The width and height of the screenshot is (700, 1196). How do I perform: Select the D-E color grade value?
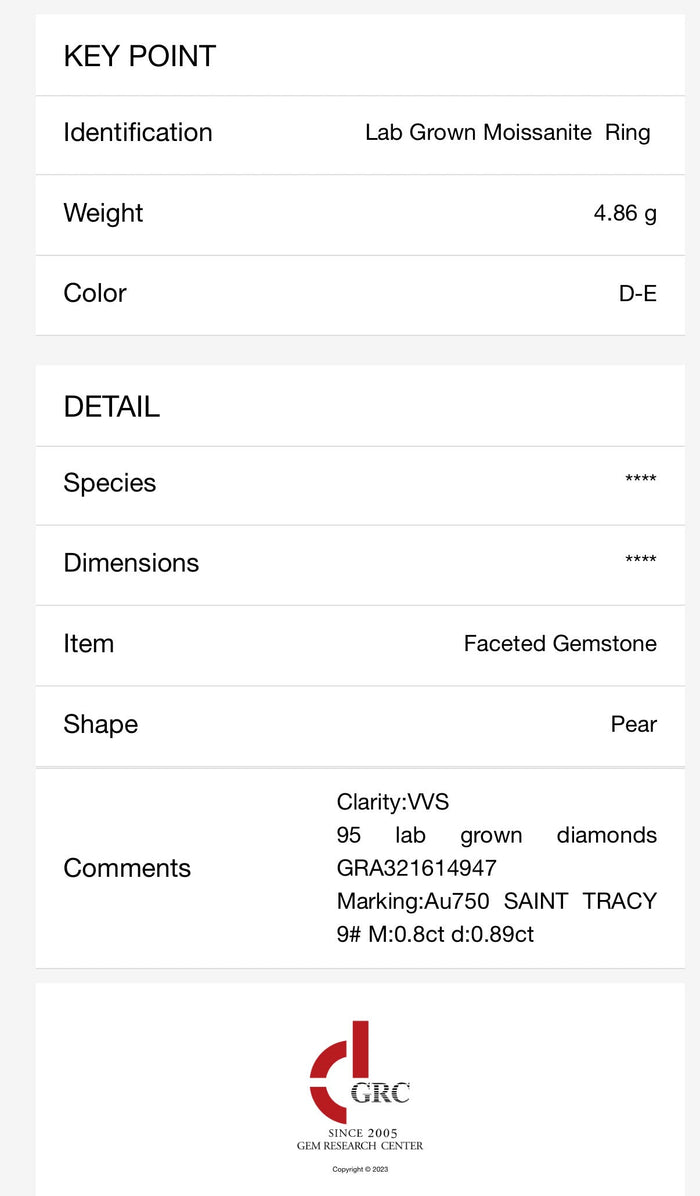(637, 294)
